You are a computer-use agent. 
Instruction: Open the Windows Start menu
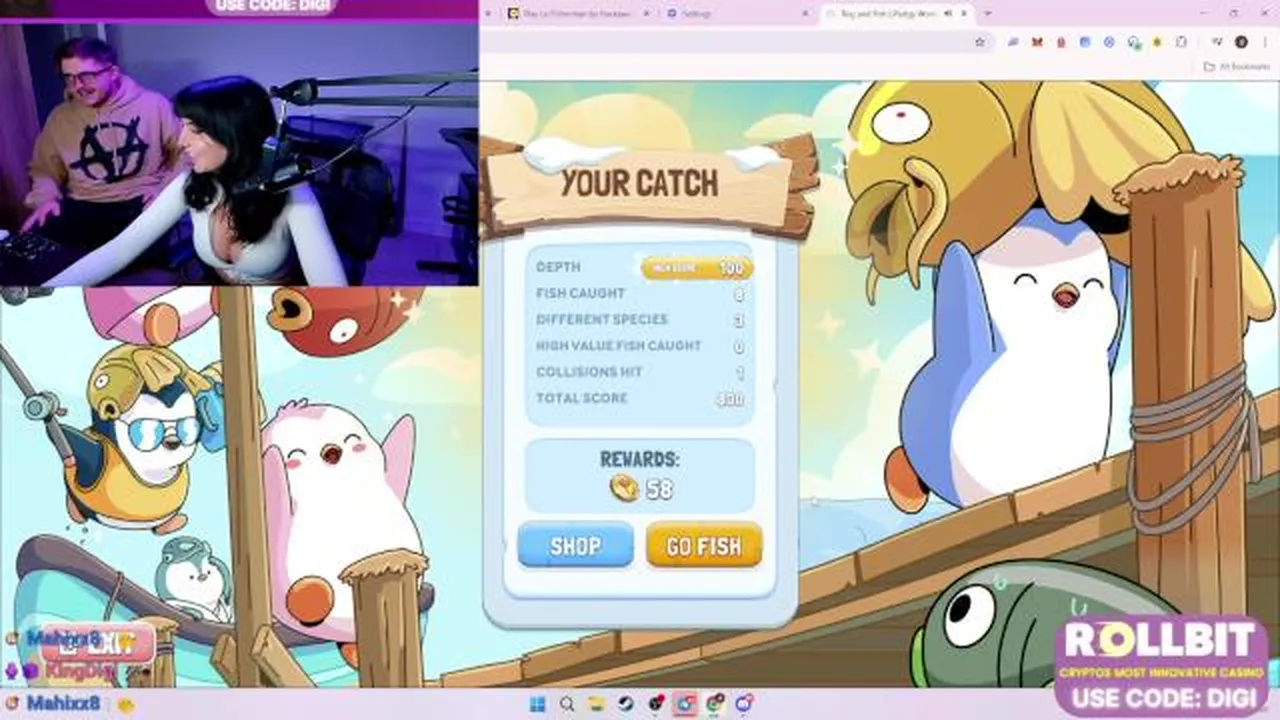tap(537, 704)
